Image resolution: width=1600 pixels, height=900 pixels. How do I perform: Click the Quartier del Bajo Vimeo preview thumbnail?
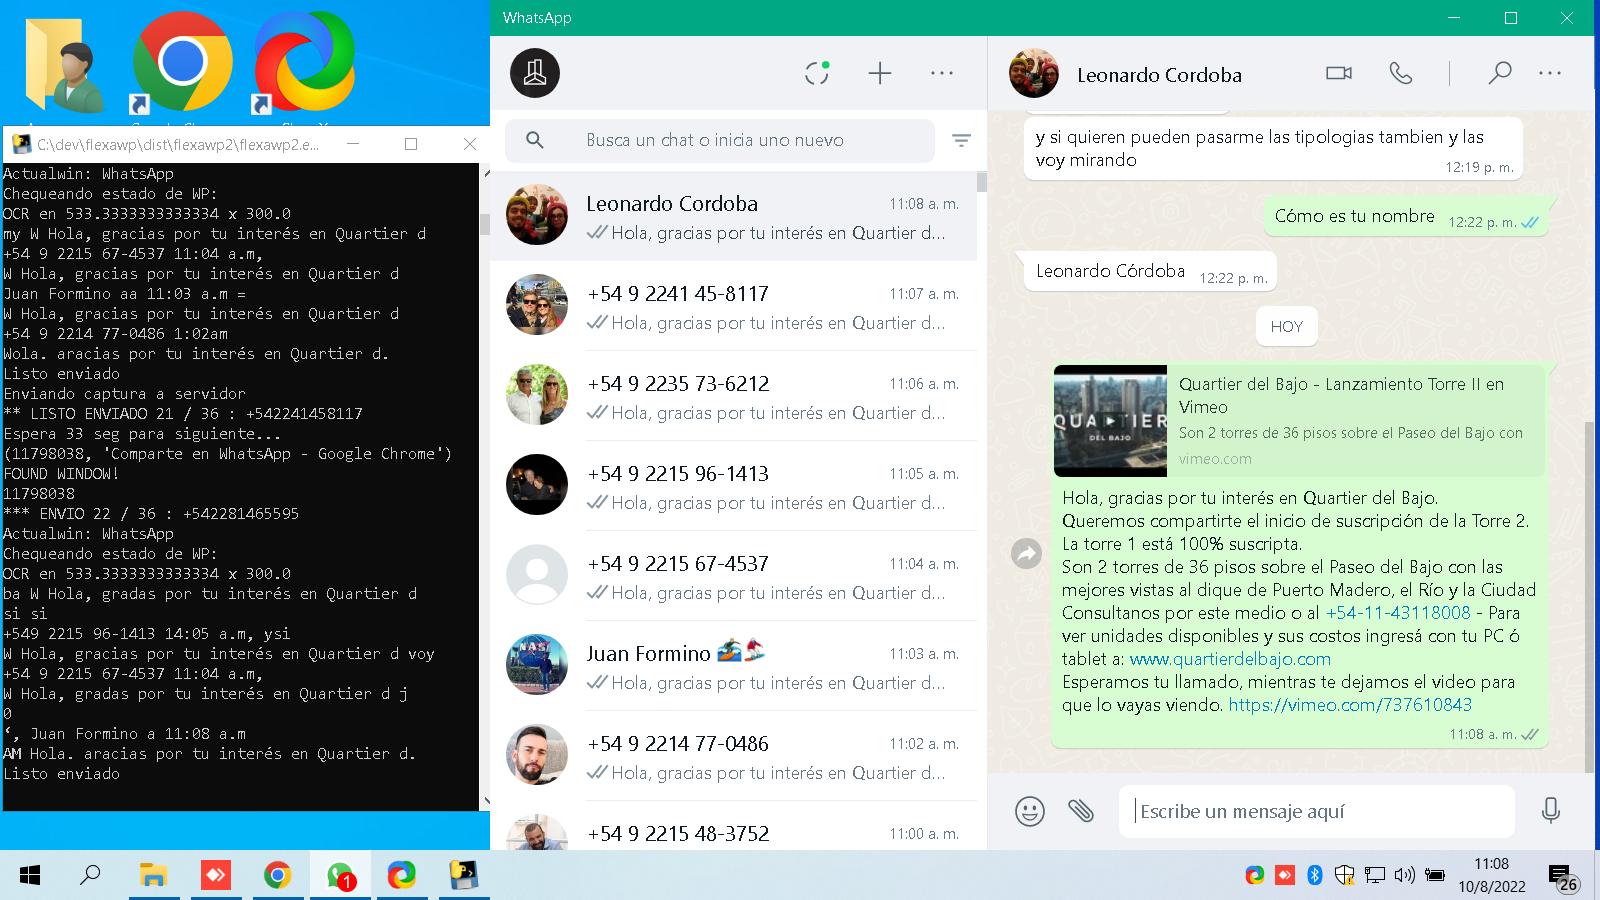click(1110, 421)
